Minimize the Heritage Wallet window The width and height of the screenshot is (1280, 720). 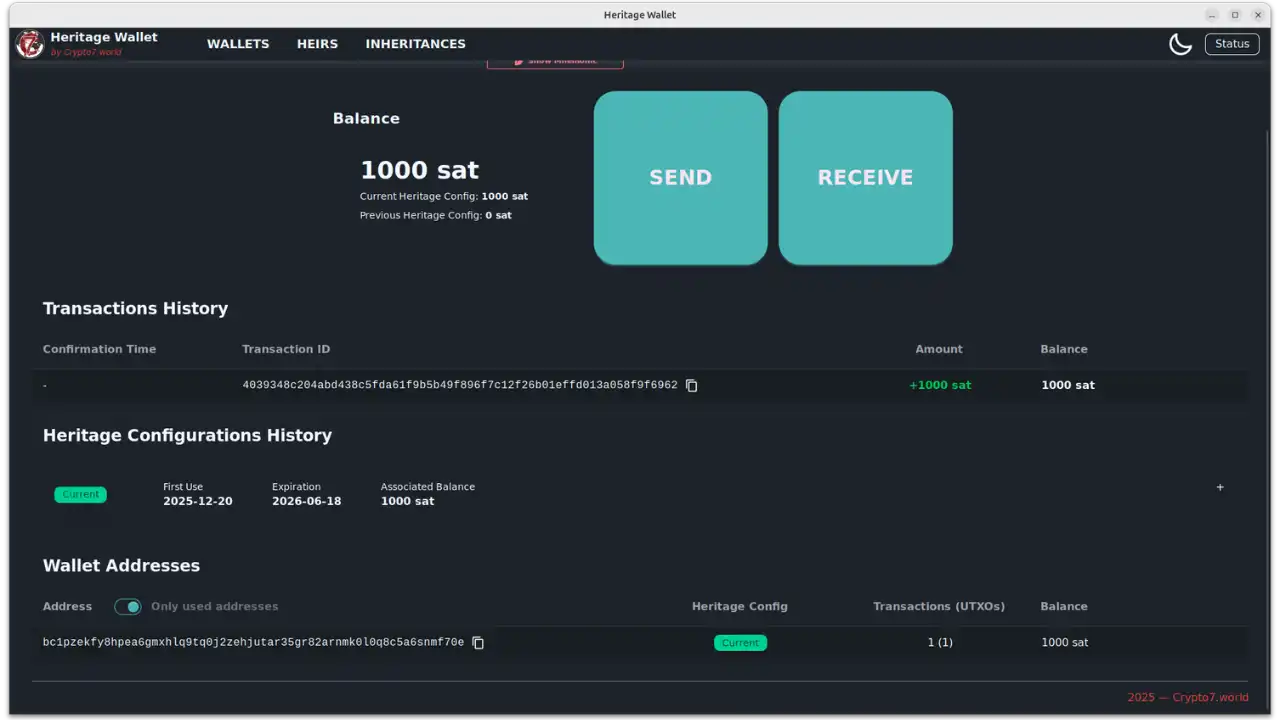(1212, 15)
